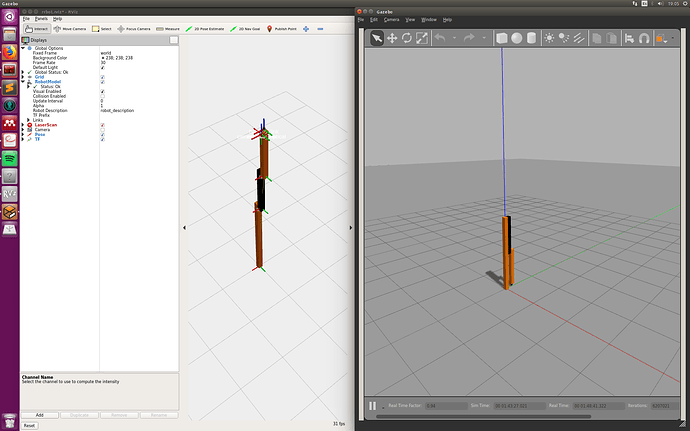Toggle the Pose display checkbox
690x431 pixels.
pyautogui.click(x=103, y=135)
